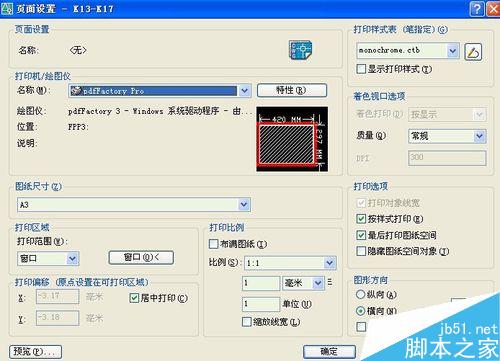
Task: Open the monochrome.ctb plot style dropdown
Action: pos(453,51)
